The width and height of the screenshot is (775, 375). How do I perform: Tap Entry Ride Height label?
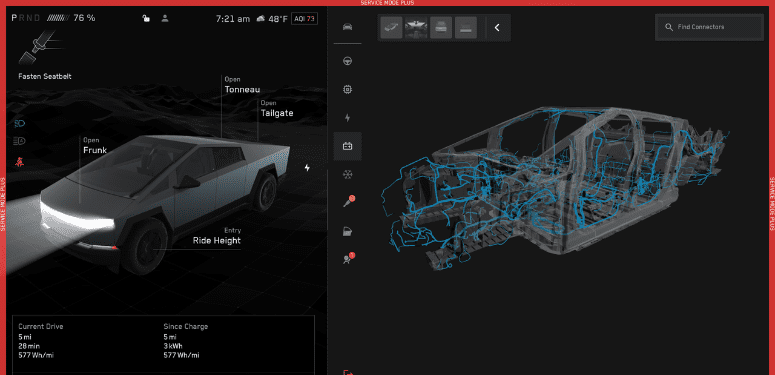216,237
